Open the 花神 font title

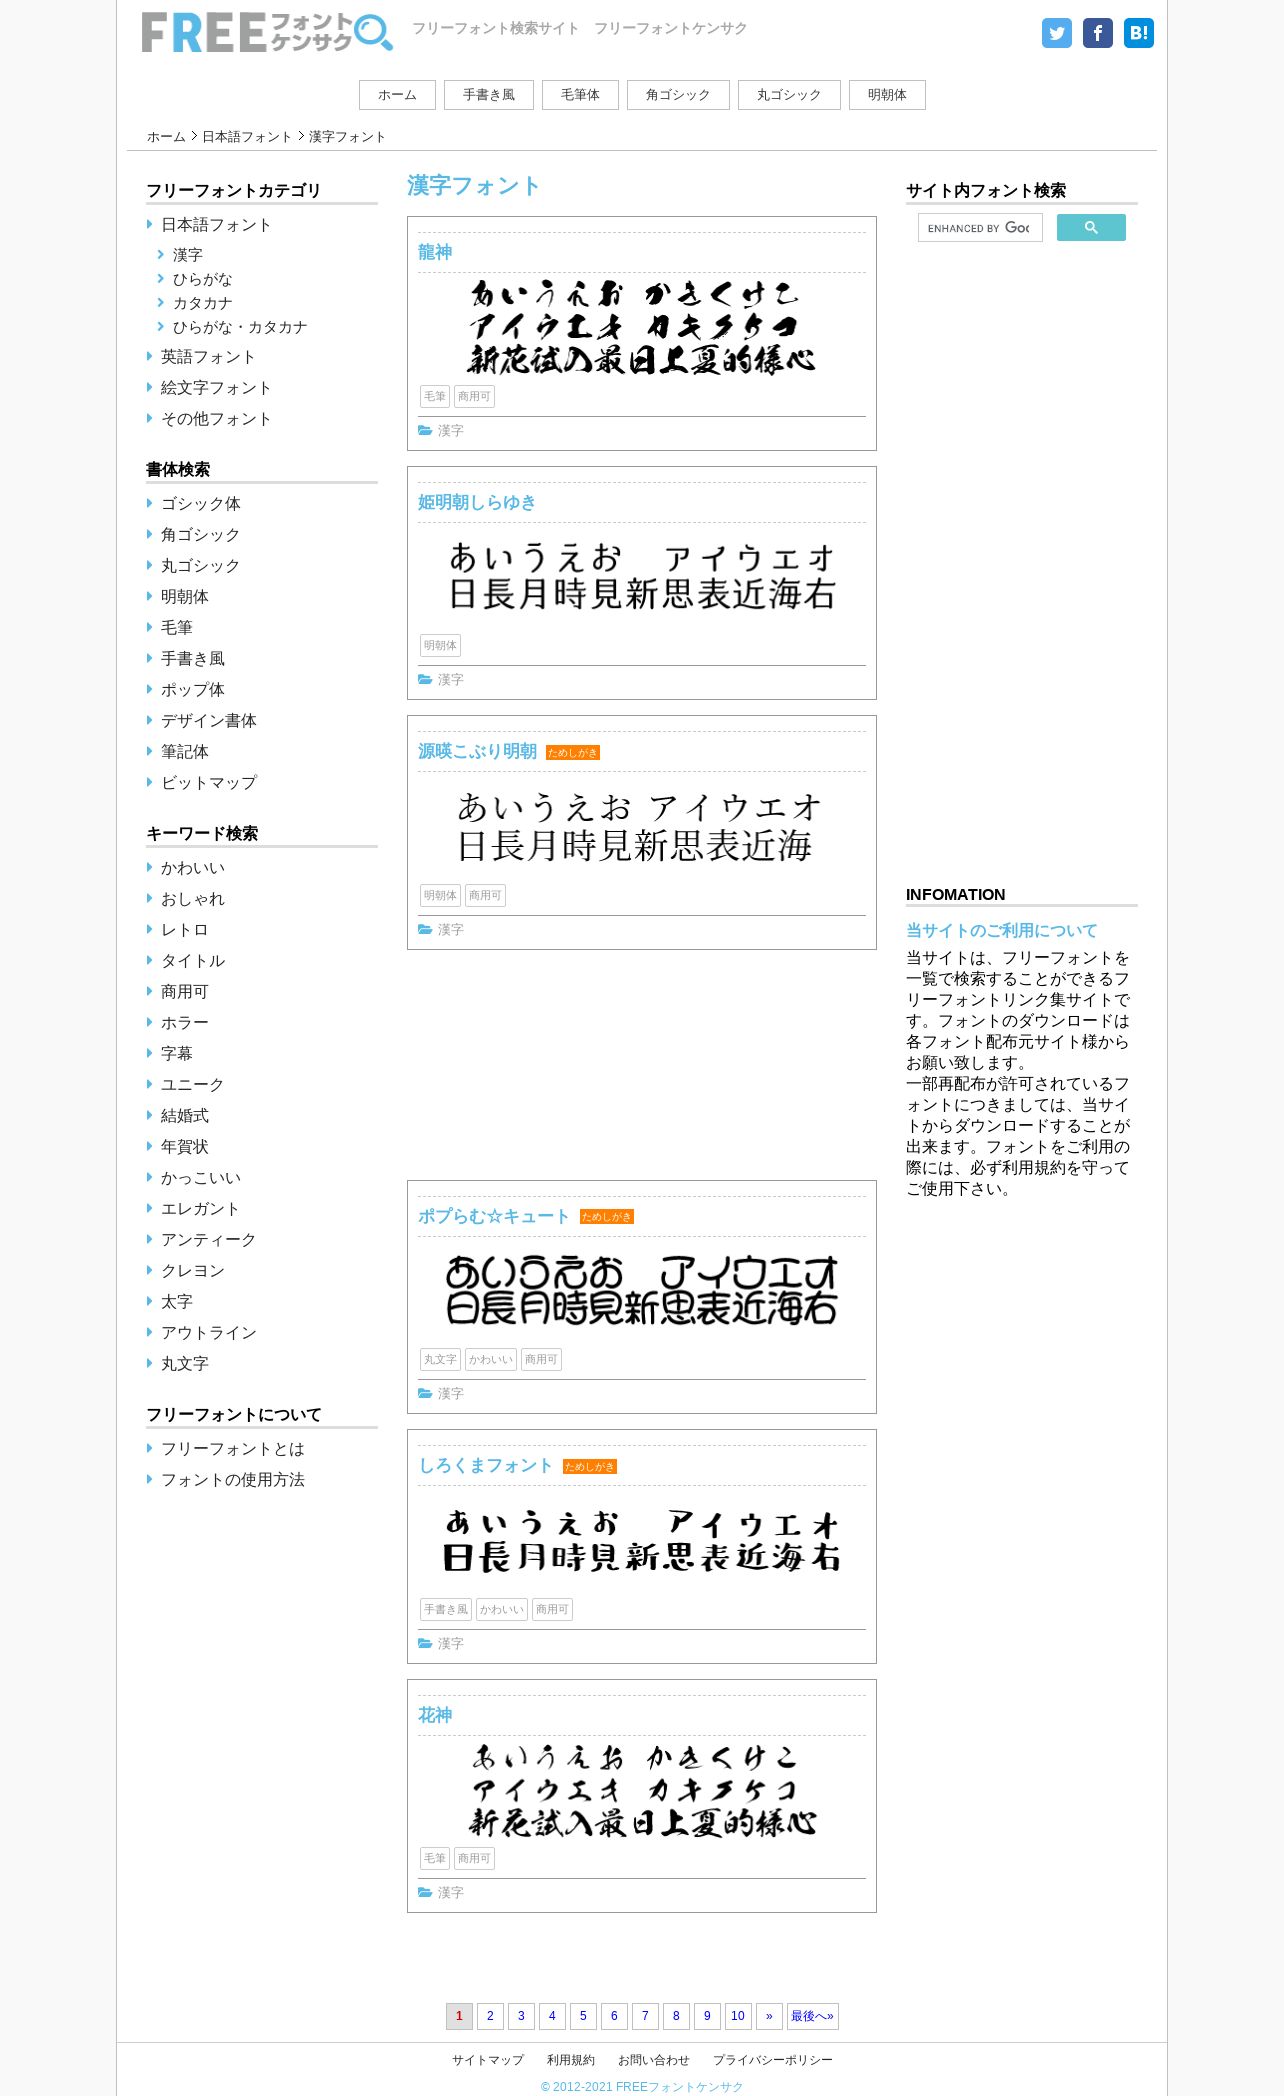point(435,1715)
